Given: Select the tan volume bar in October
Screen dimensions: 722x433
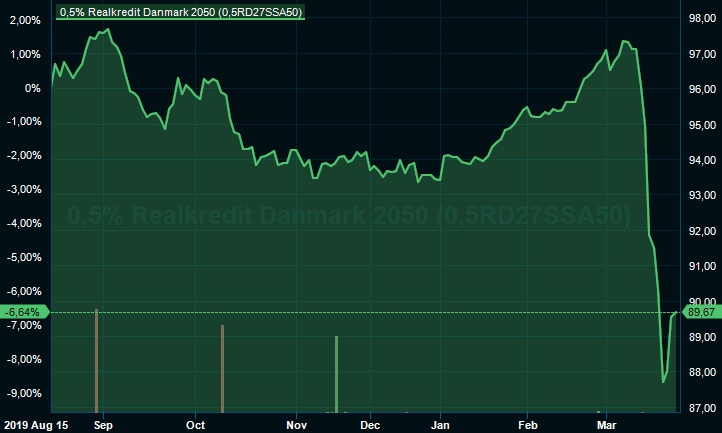Looking at the screenshot, I should click(x=222, y=368).
